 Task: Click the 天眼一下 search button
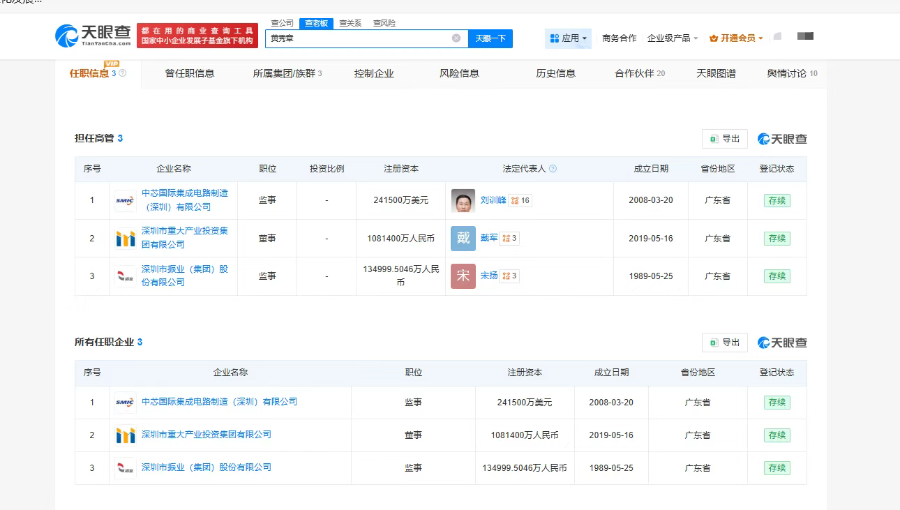pos(490,38)
